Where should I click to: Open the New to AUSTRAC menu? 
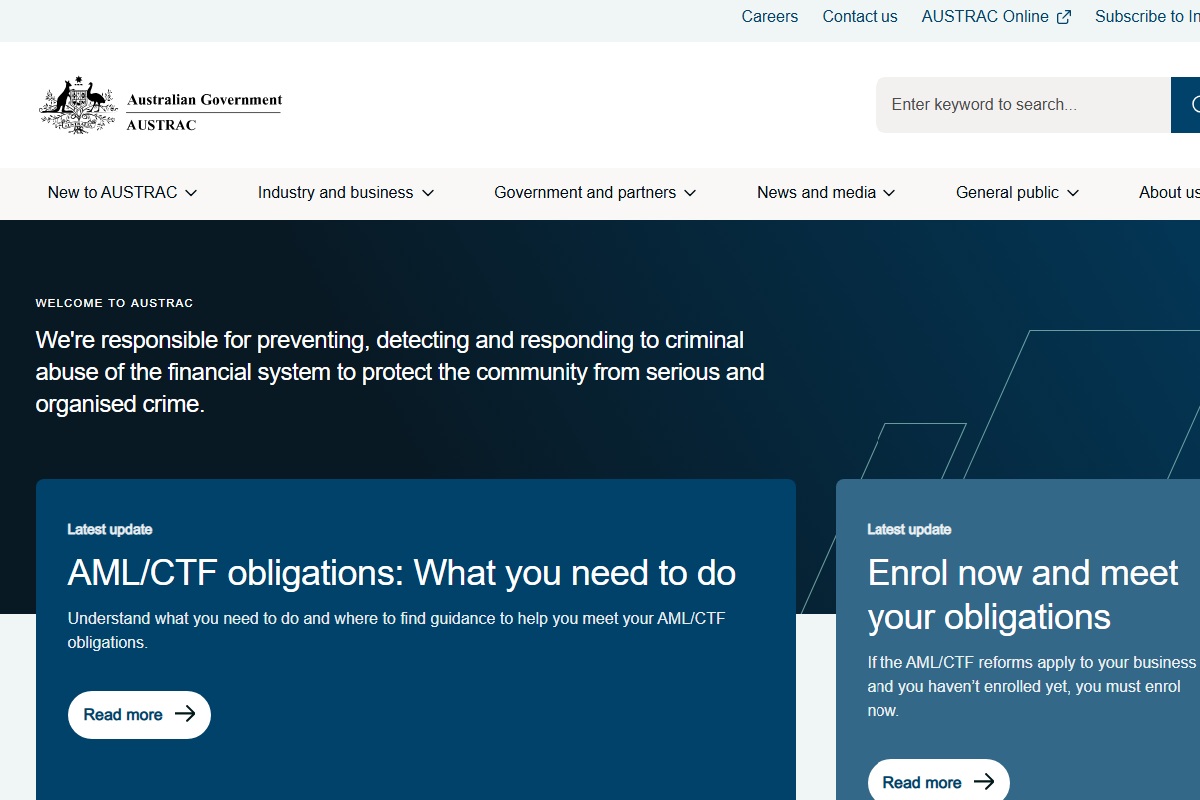(x=123, y=193)
